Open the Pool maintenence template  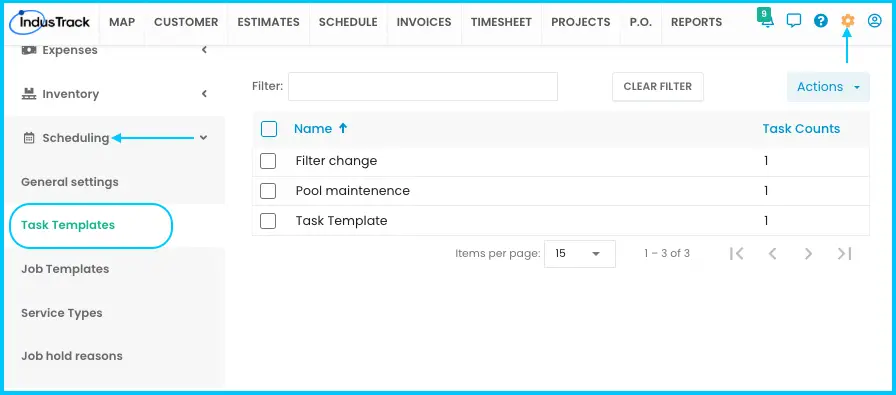[x=353, y=191]
